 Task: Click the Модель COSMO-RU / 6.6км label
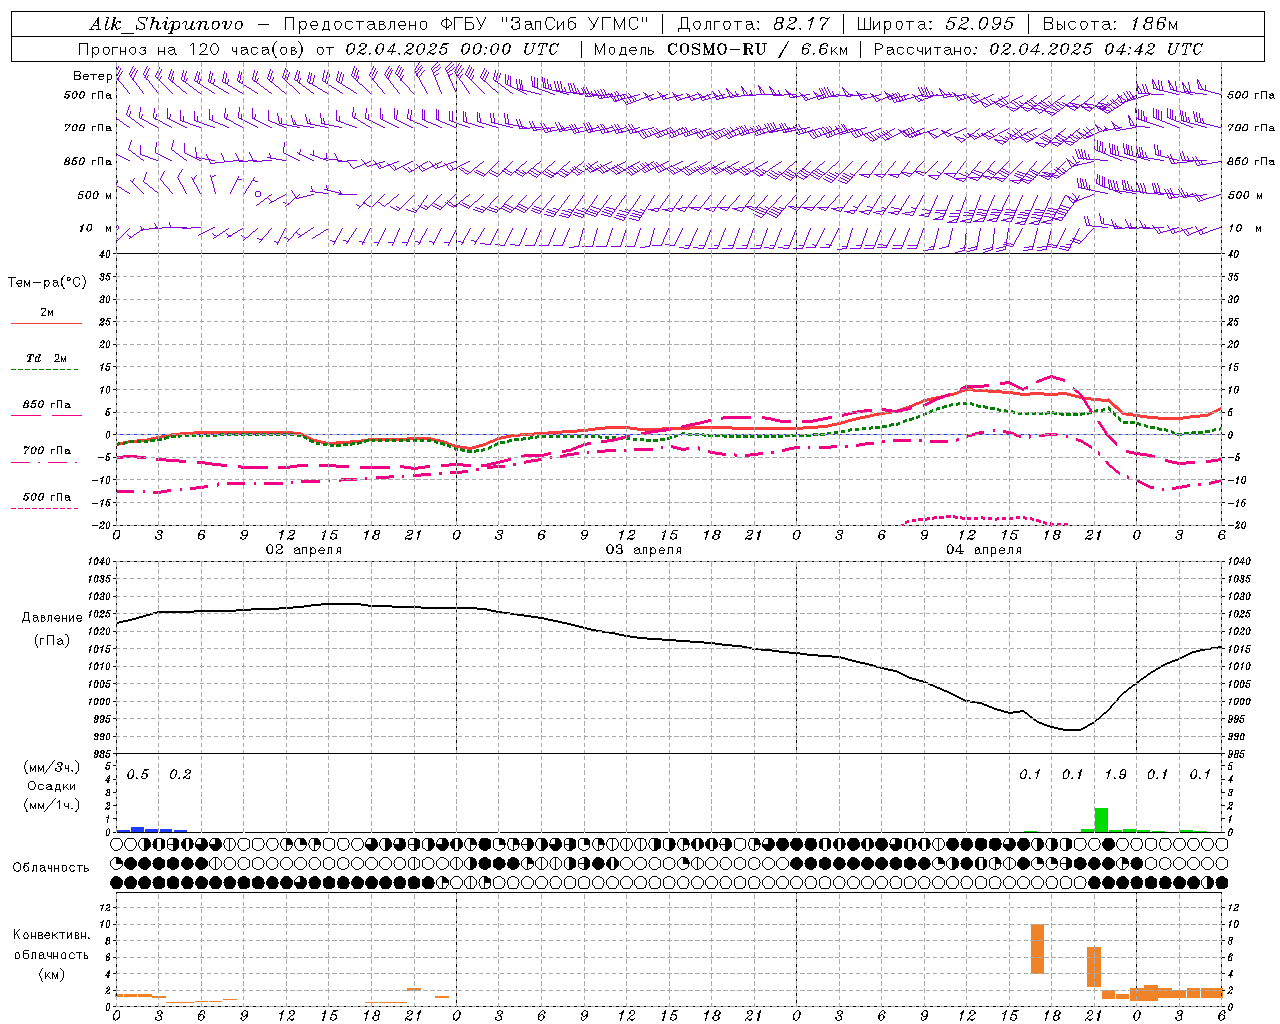[721, 49]
